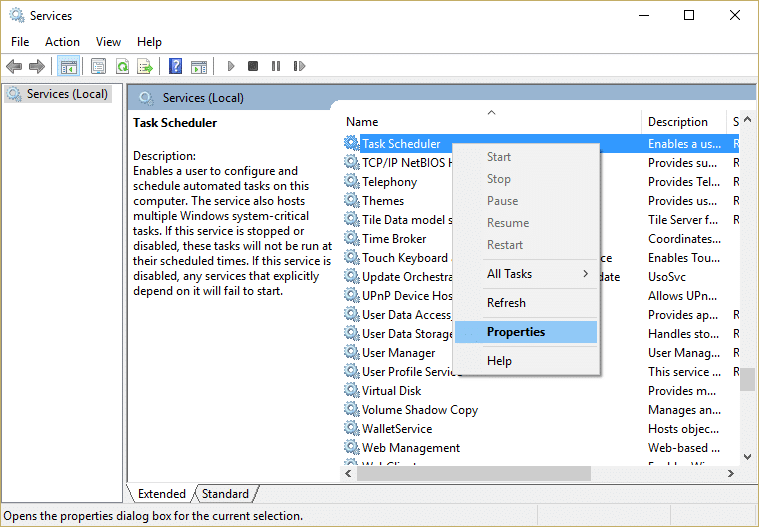Click the vertical scrollbar down arrow
The image size is (759, 527).
[747, 456]
